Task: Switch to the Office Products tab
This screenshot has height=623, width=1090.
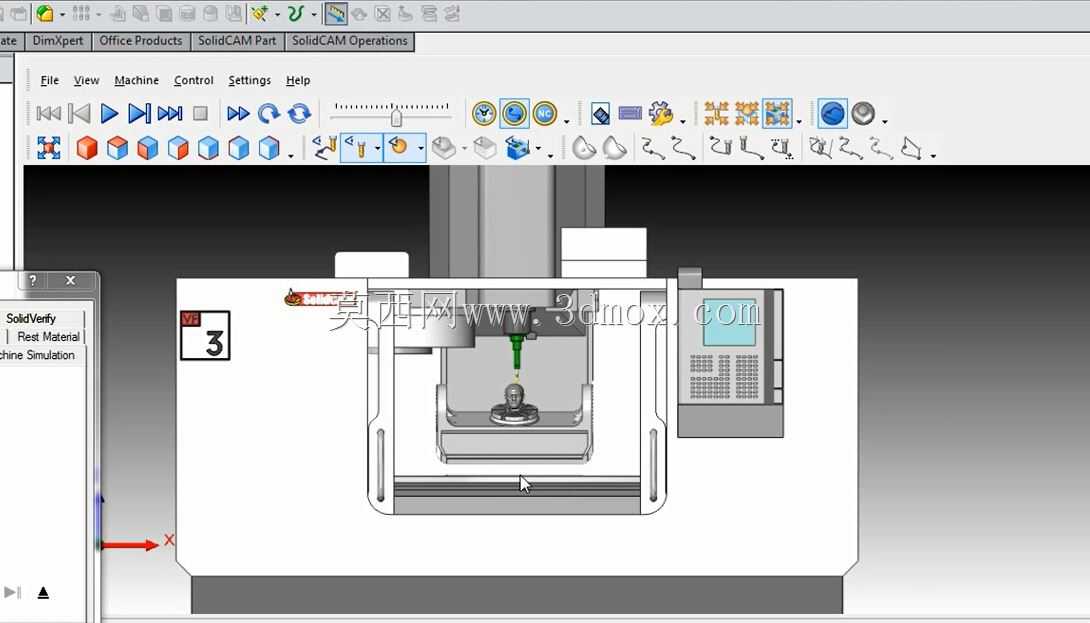Action: 140,41
